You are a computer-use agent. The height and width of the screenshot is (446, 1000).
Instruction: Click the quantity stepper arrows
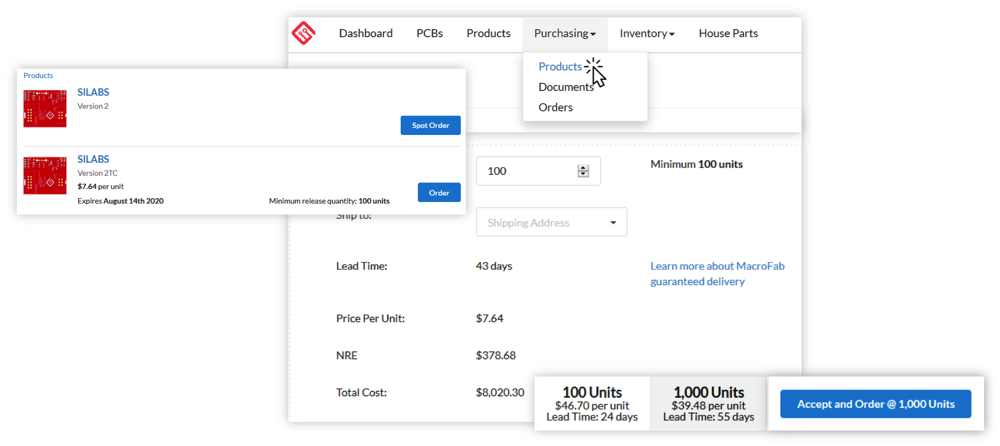[583, 171]
